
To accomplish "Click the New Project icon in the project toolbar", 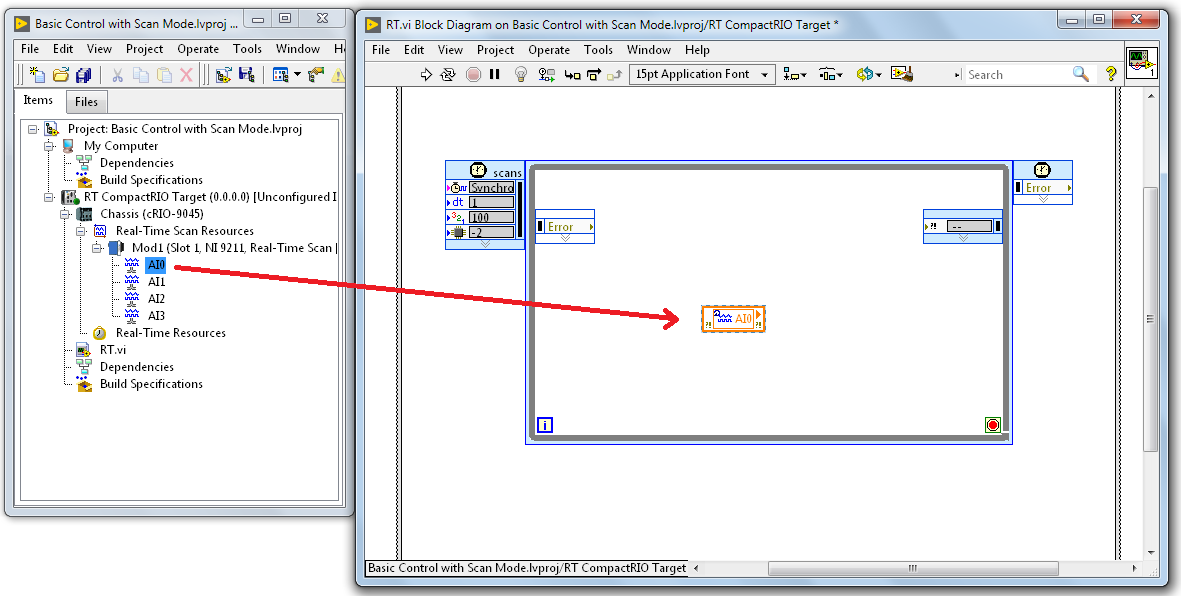I will coord(37,75).
